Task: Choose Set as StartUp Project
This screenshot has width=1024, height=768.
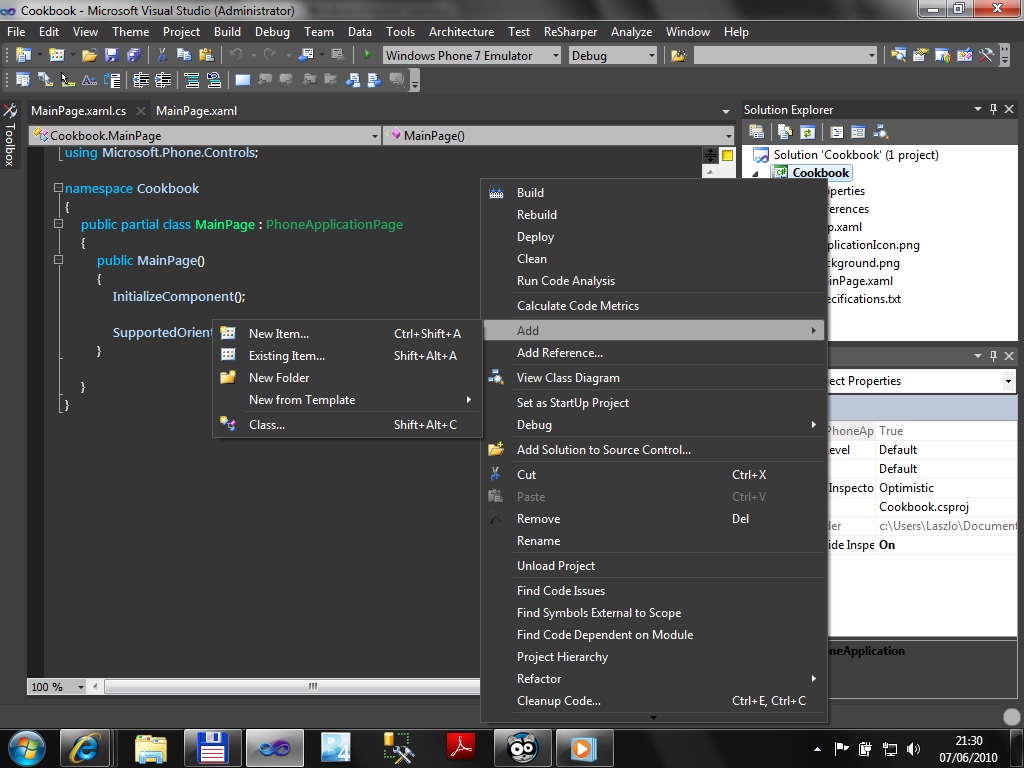Action: [x=654, y=403]
